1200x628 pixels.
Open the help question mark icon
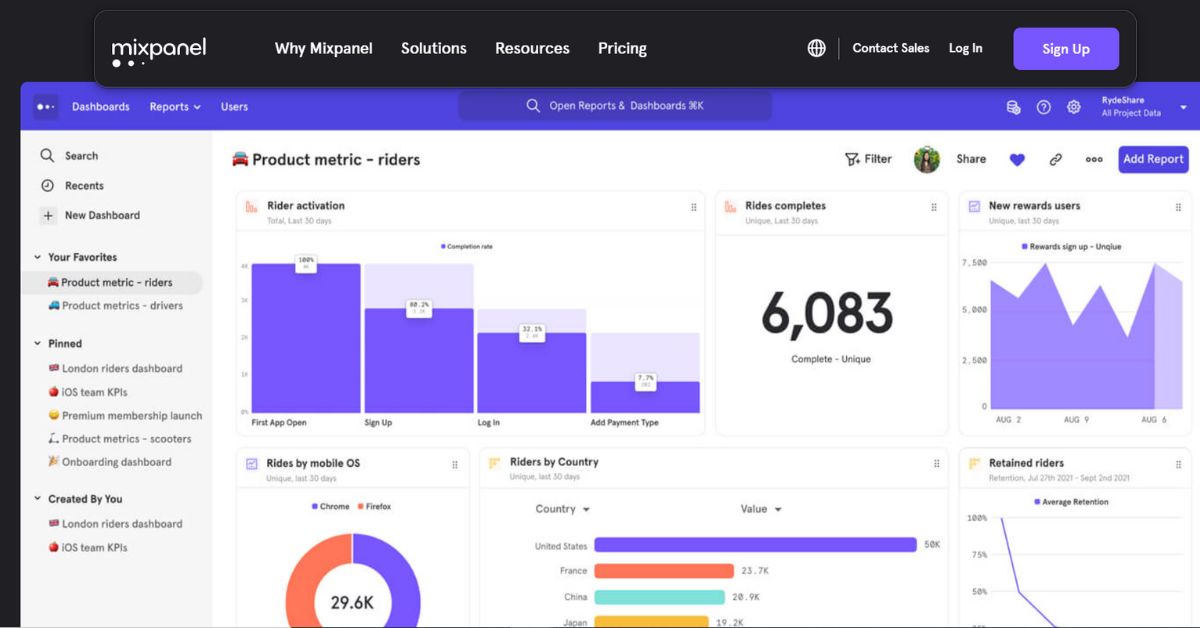[x=1043, y=107]
